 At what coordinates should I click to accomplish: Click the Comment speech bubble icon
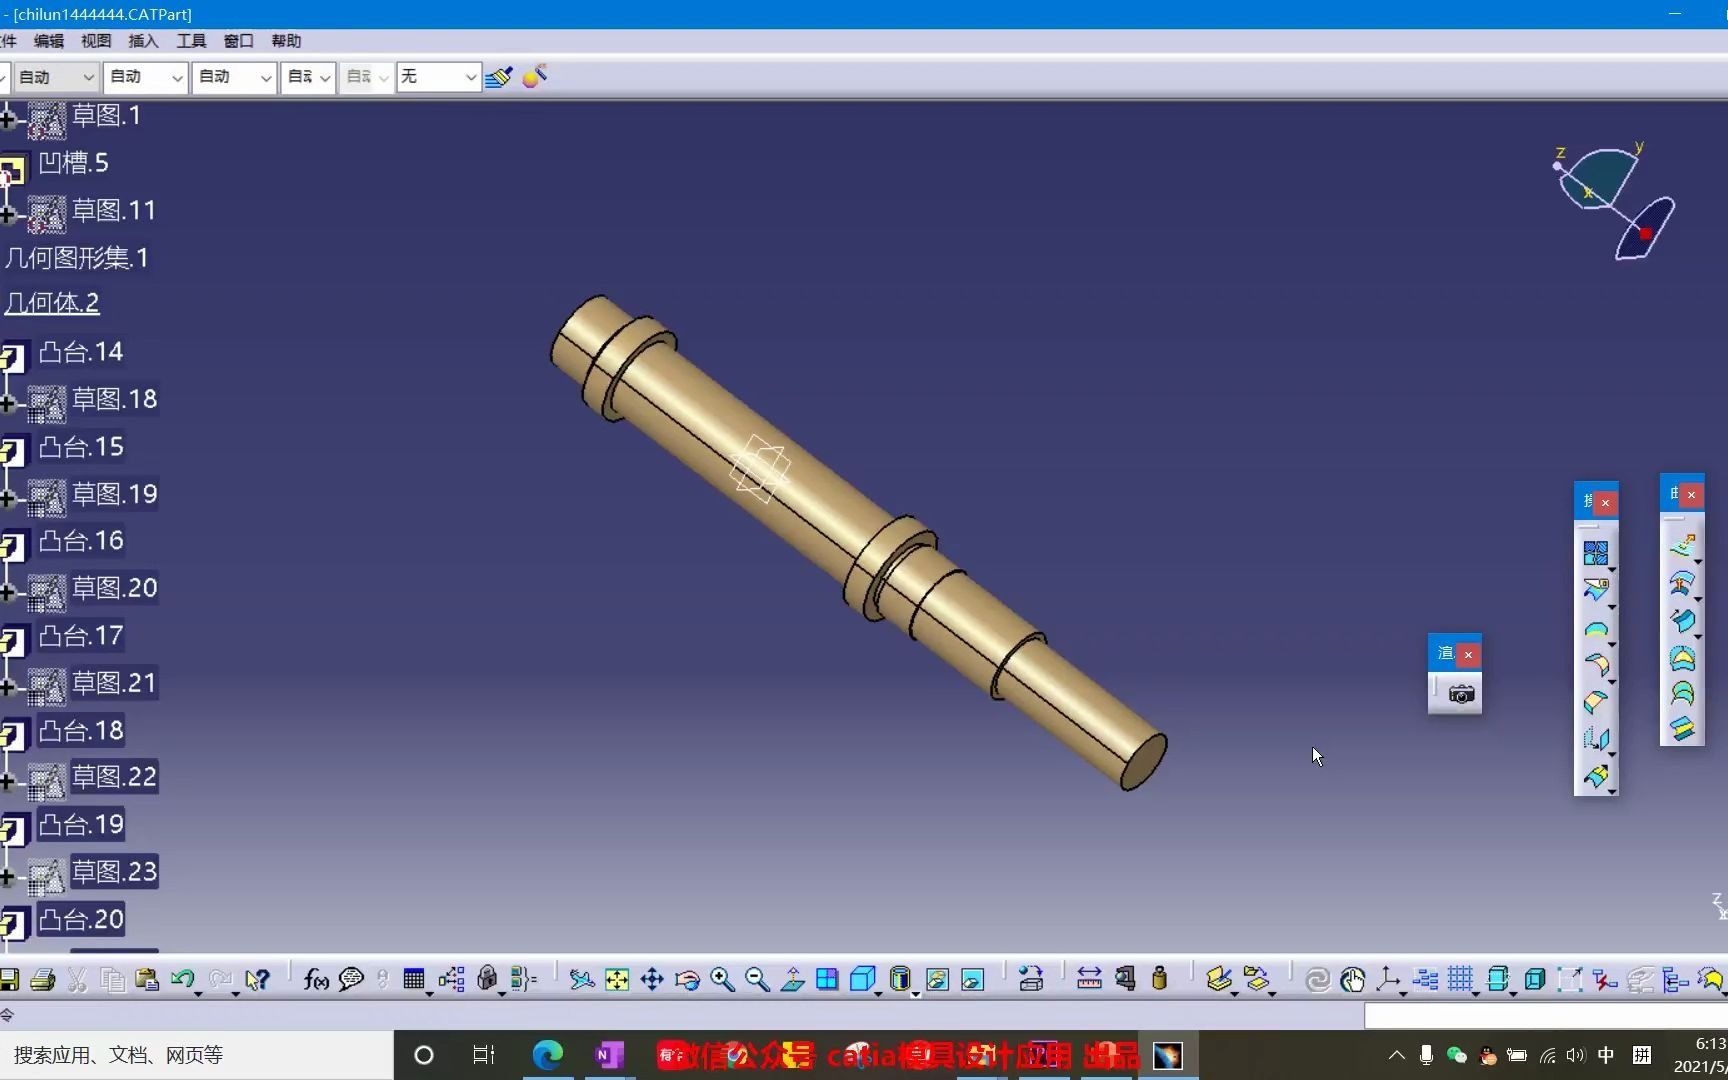[351, 980]
